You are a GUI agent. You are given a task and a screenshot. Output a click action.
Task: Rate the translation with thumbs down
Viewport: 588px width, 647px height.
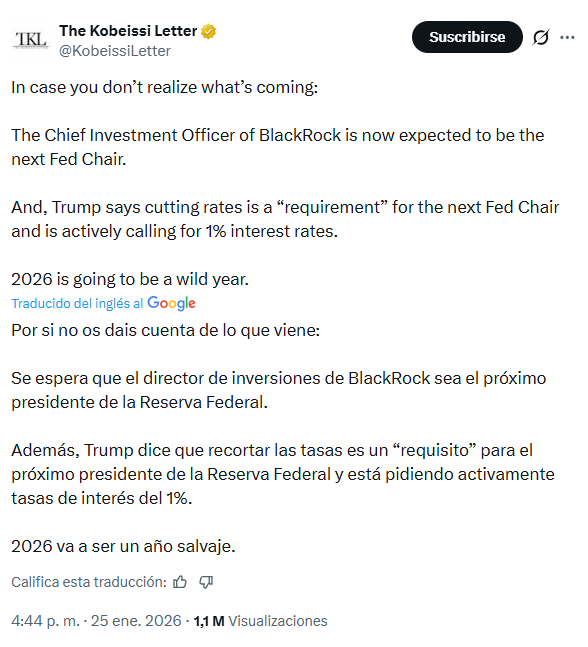pos(206,582)
